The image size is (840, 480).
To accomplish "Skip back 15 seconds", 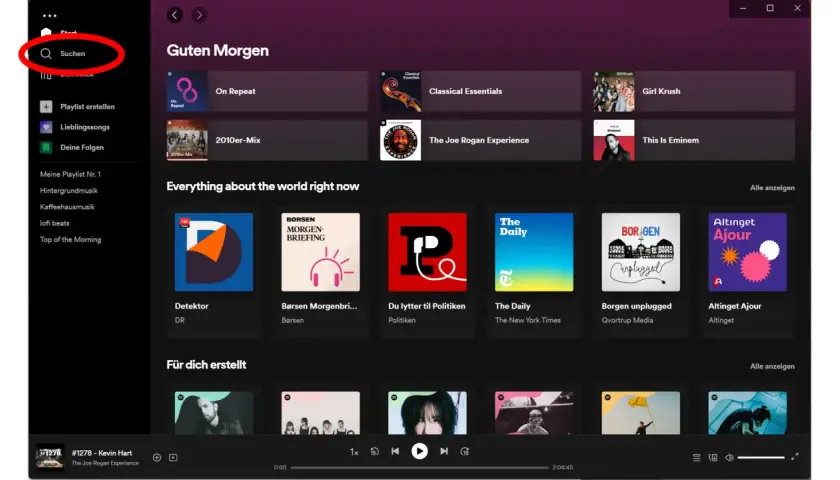I will [374, 452].
